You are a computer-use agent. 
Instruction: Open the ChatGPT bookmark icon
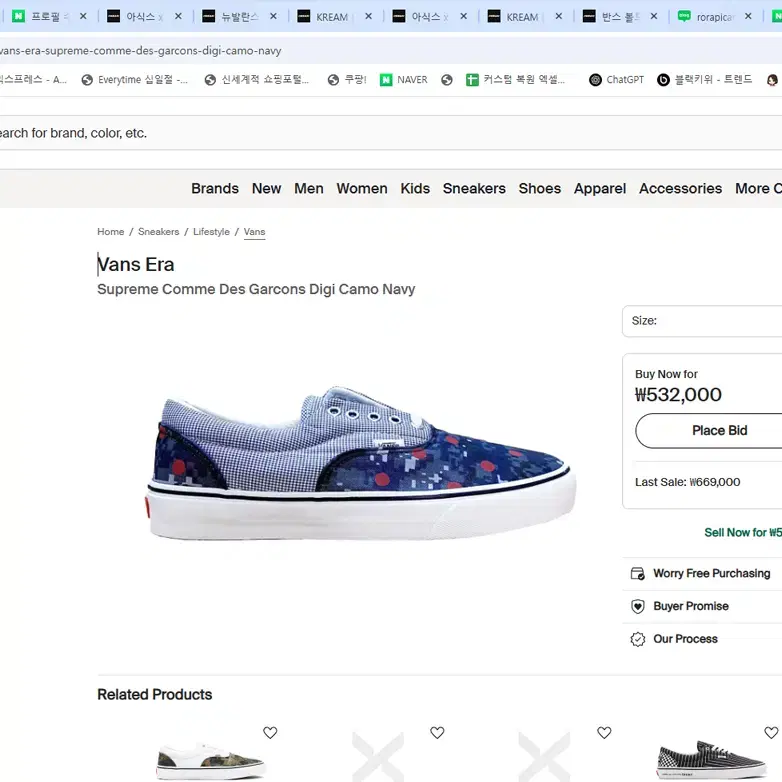pyautogui.click(x=595, y=80)
